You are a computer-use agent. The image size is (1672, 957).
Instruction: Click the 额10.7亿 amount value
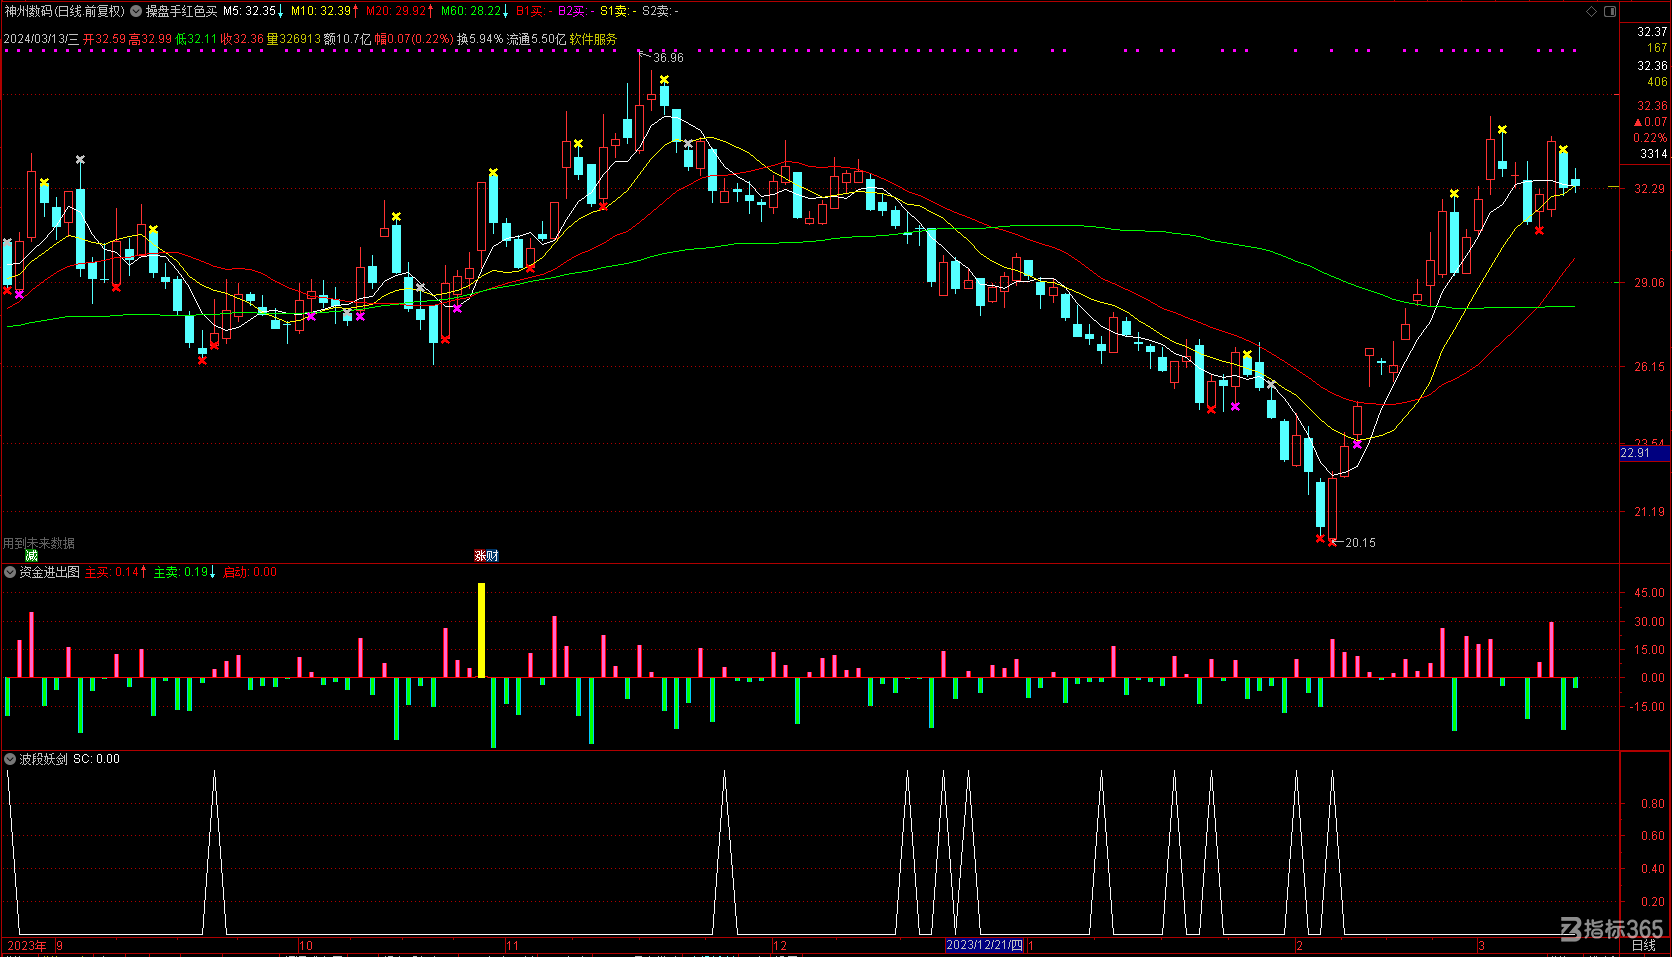tap(347, 39)
